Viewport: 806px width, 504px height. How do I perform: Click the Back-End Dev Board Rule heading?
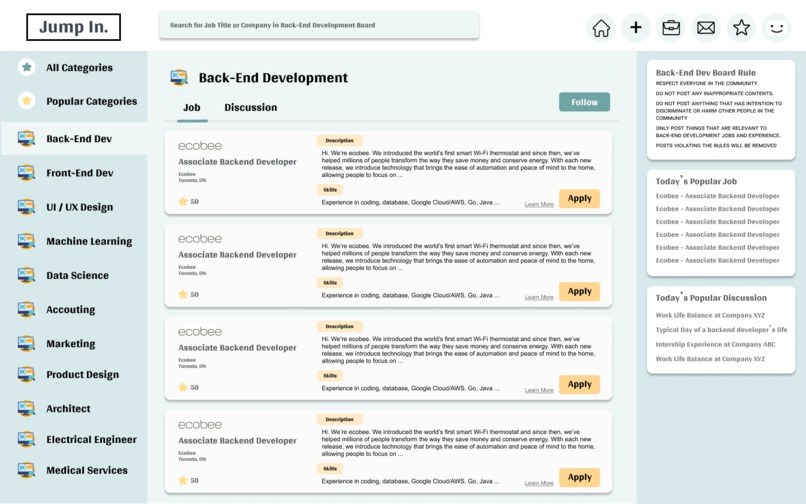(x=705, y=73)
